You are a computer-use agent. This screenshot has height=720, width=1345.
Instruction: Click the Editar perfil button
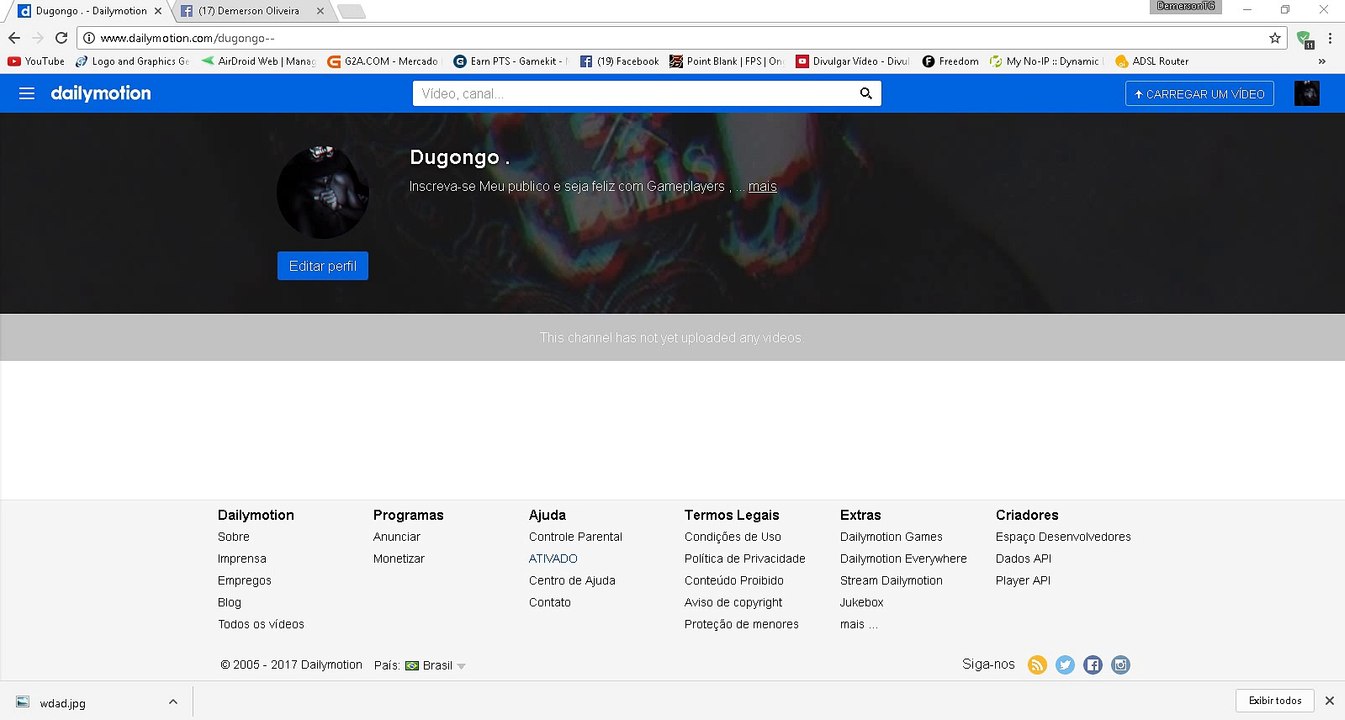[323, 266]
